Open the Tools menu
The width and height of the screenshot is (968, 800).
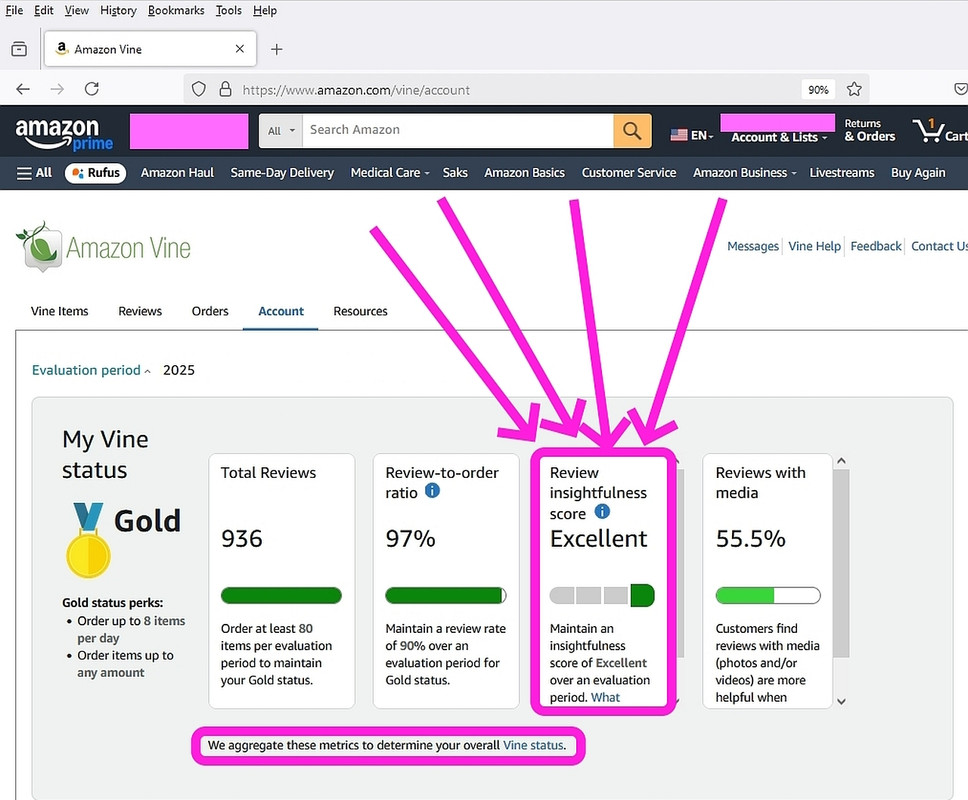[228, 10]
